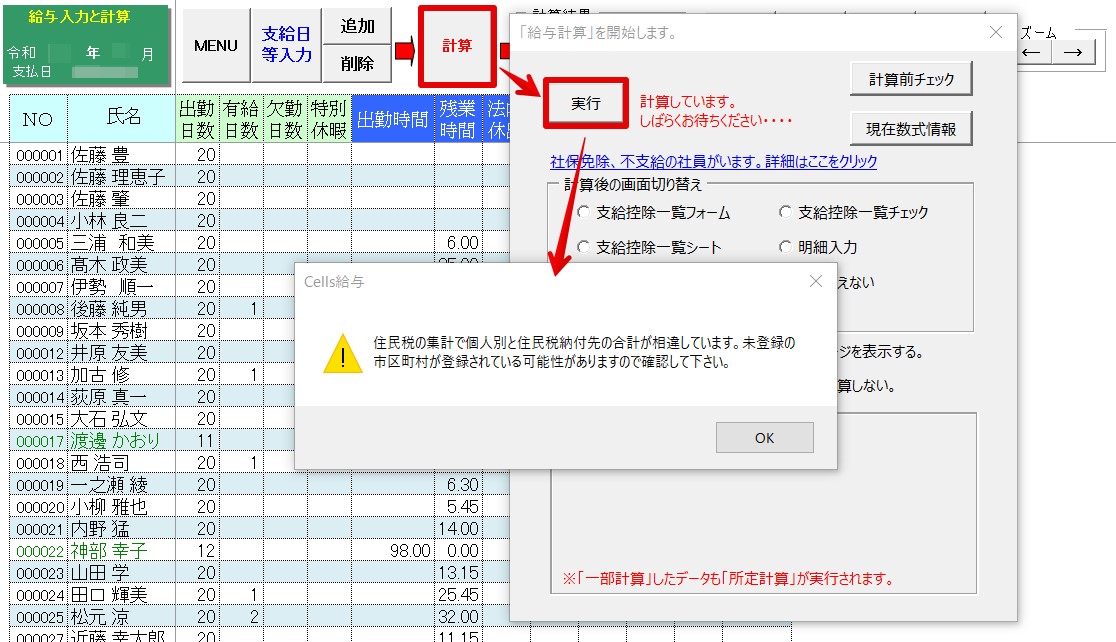
Task: Open the 社保免除 details link
Action: 713,161
